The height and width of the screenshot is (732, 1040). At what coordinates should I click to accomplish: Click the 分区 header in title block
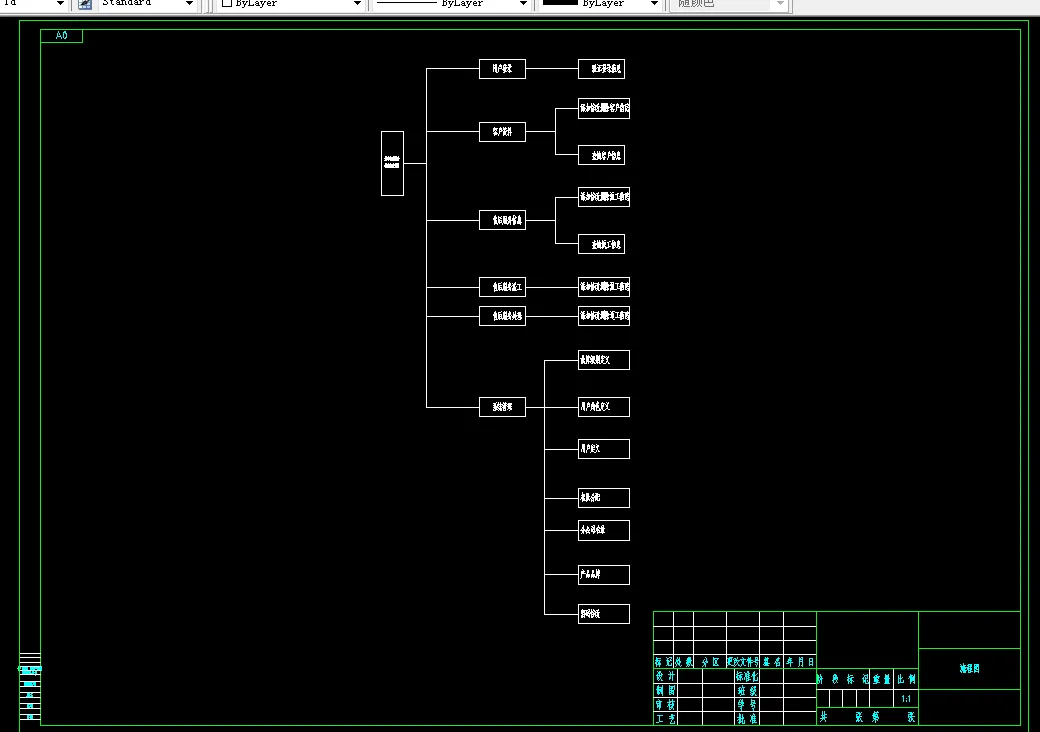pos(710,662)
